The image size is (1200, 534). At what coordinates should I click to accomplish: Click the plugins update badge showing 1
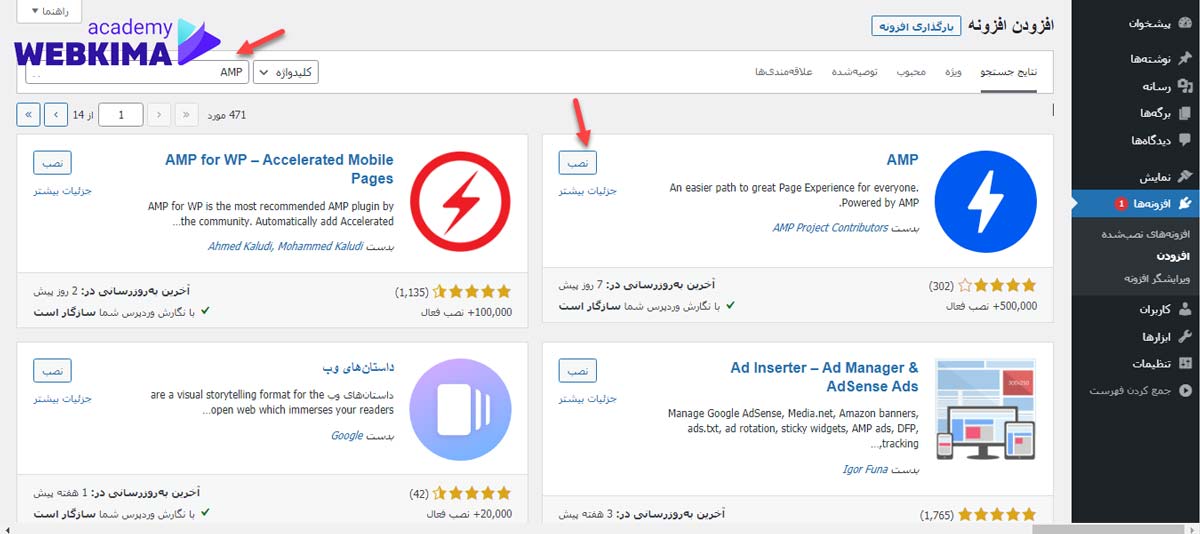point(1121,205)
